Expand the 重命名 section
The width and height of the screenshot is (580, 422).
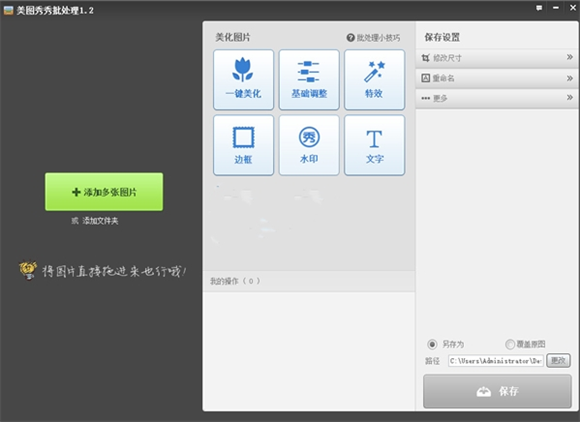click(497, 78)
